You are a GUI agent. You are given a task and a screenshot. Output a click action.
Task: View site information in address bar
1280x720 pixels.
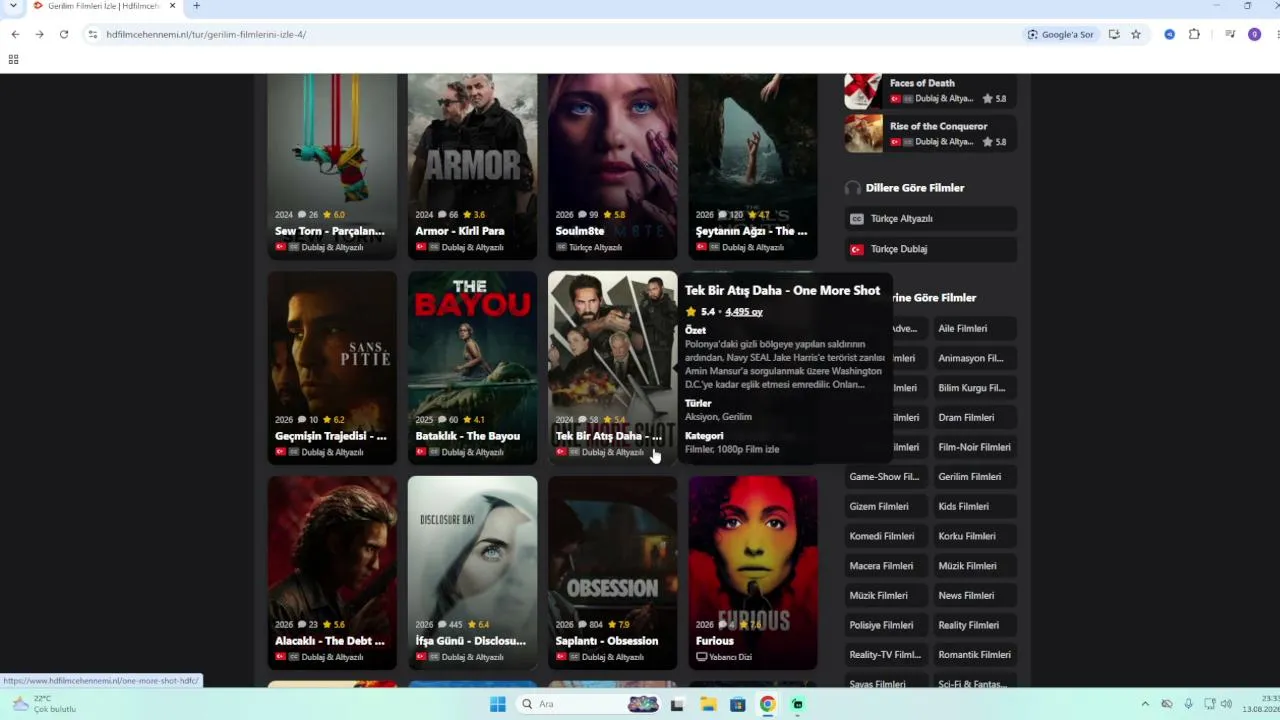[93, 34]
